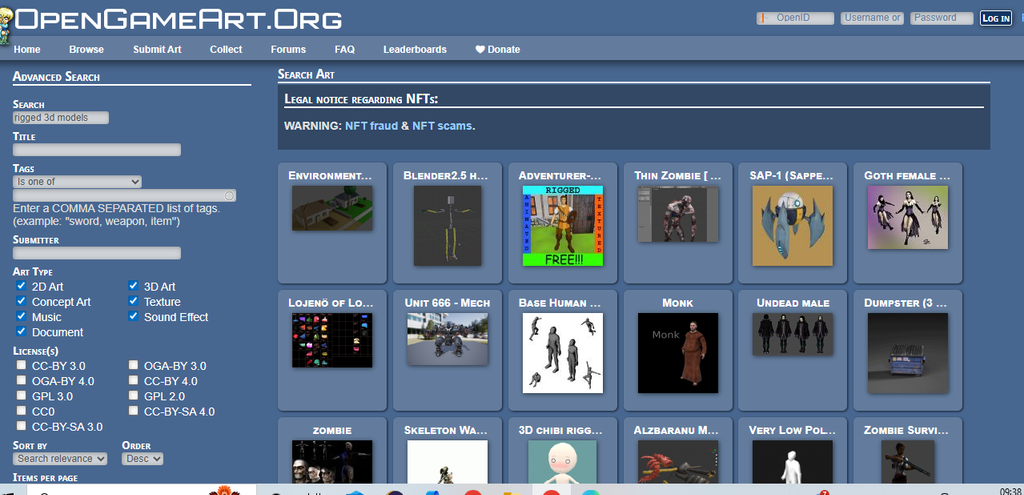This screenshot has width=1024, height=495.
Task: Open the Blender2.5 humanoid rig thumbnail
Action: 447,225
